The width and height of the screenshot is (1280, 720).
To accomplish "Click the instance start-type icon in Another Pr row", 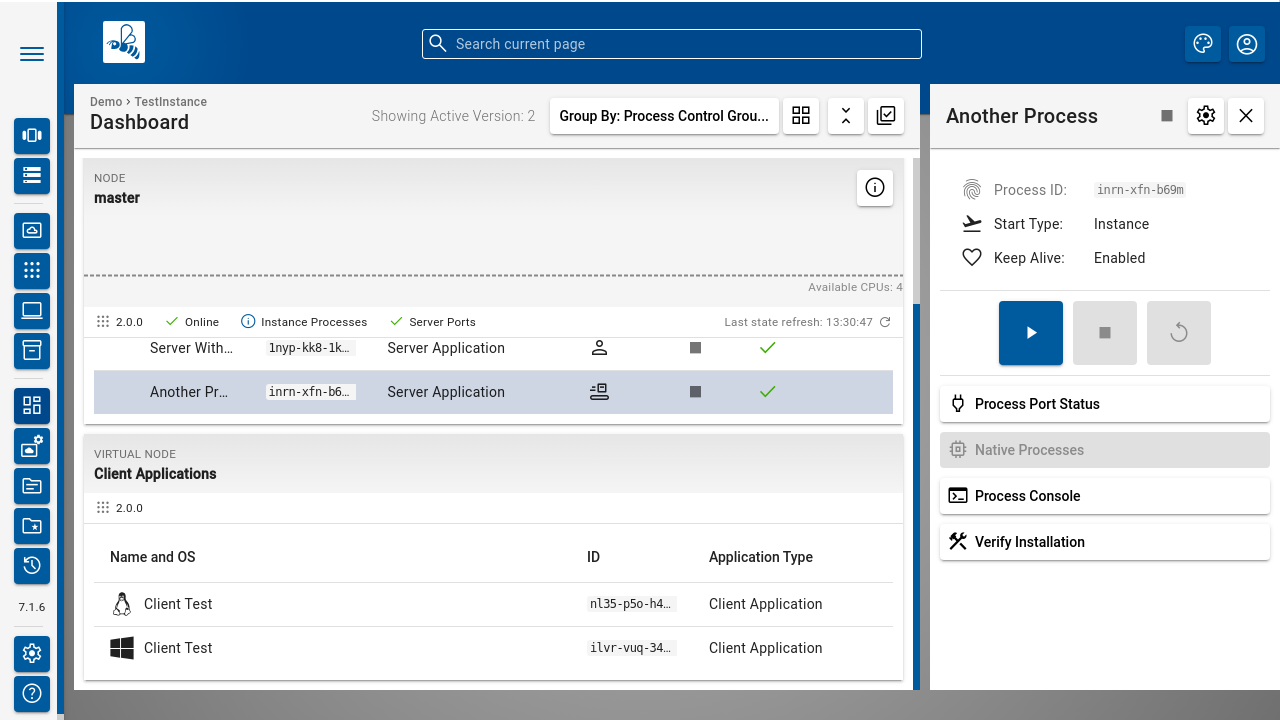I will click(599, 392).
